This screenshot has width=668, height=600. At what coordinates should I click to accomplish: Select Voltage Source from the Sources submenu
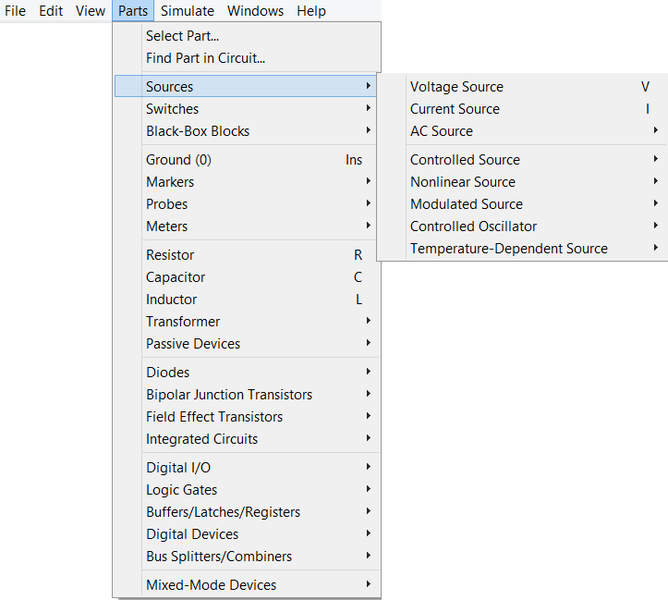tap(456, 87)
